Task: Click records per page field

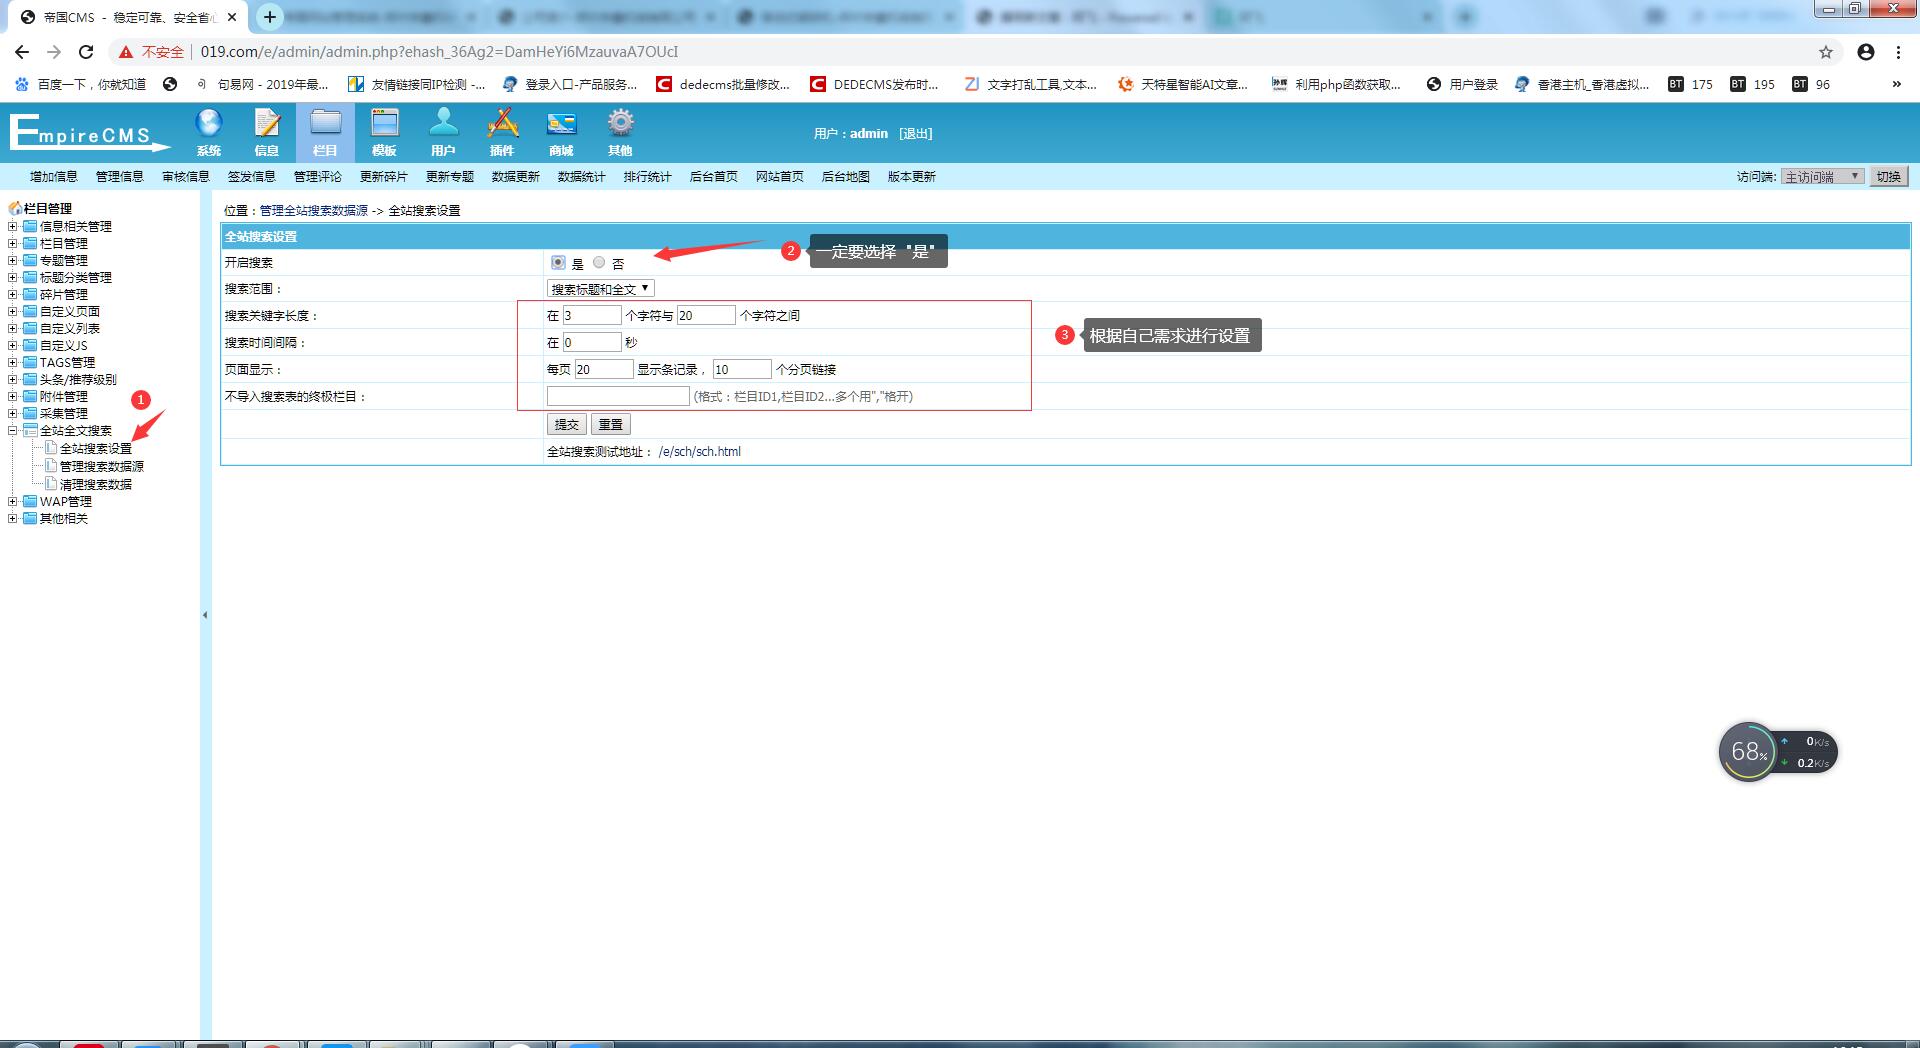Action: 604,369
